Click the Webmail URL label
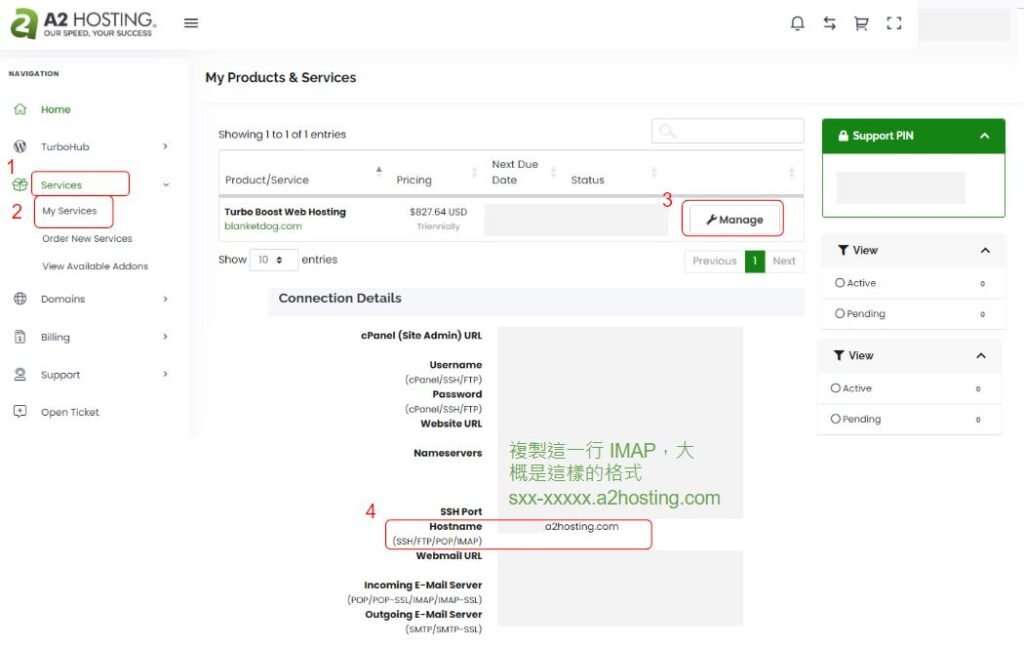The height and width of the screenshot is (647, 1024). [449, 556]
